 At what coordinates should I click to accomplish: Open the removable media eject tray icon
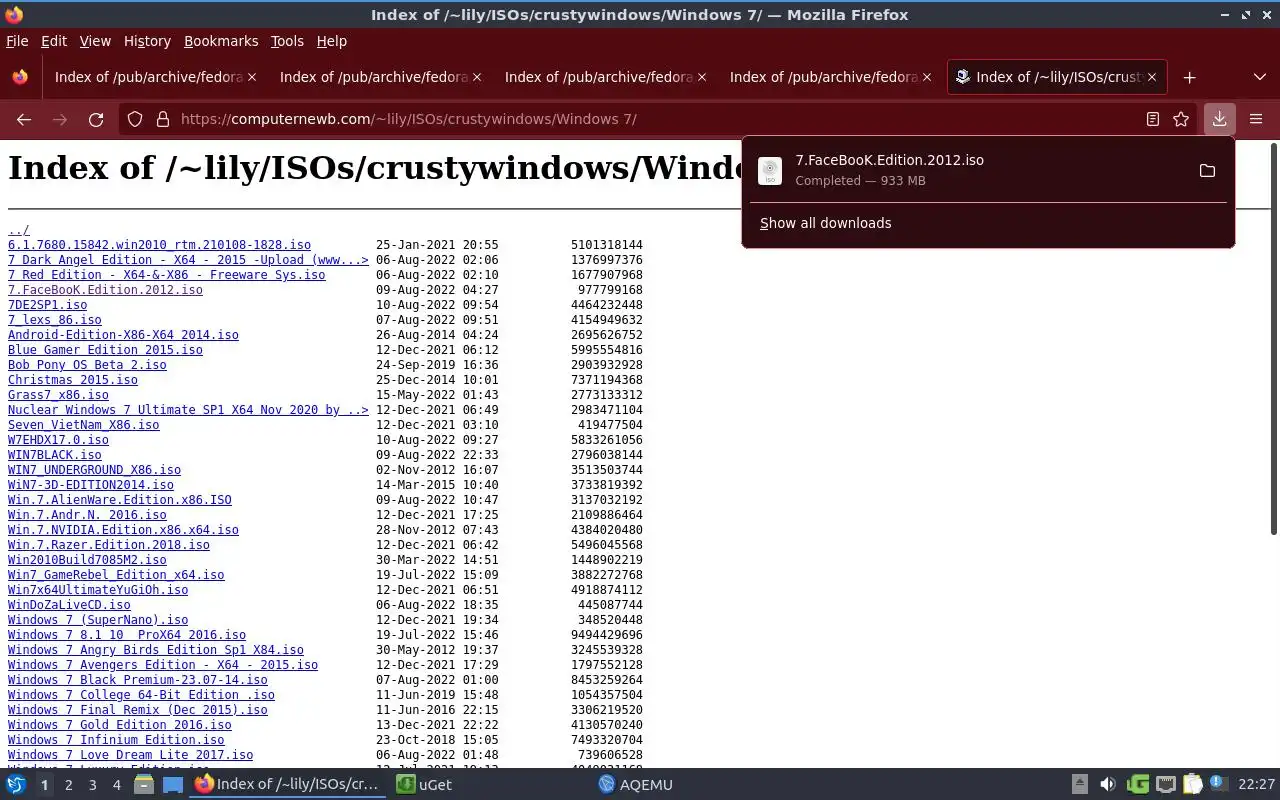tap(1079, 785)
